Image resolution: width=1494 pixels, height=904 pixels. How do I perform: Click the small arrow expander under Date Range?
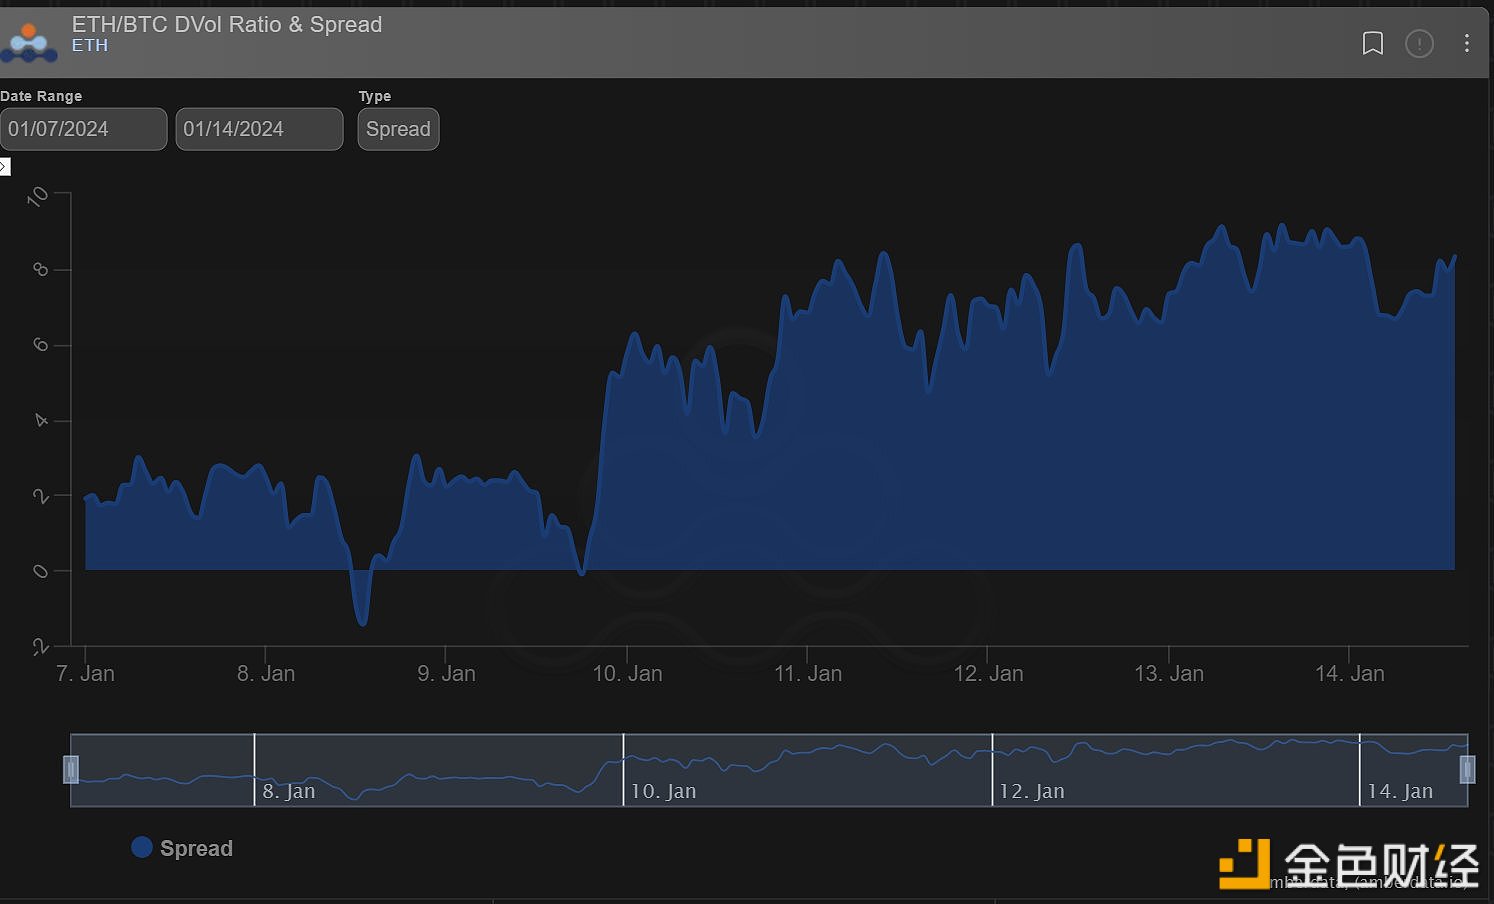click(4, 166)
